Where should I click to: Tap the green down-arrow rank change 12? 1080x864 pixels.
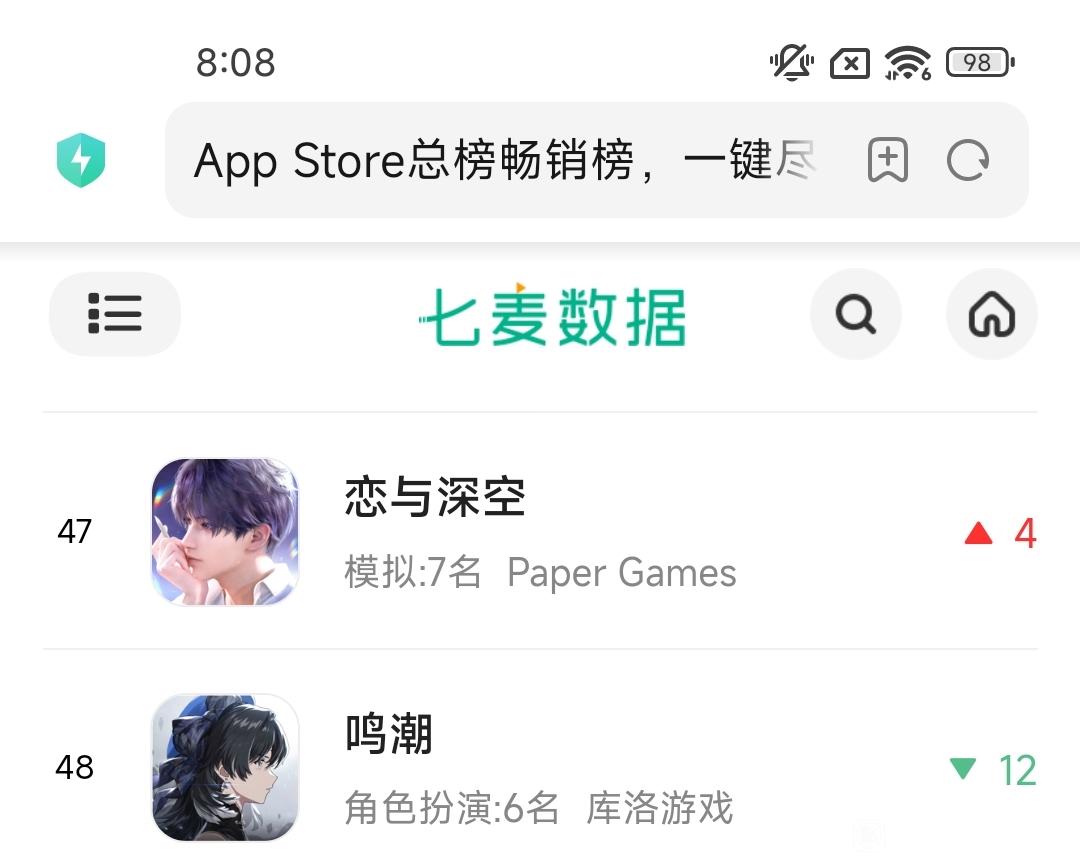(x=993, y=770)
